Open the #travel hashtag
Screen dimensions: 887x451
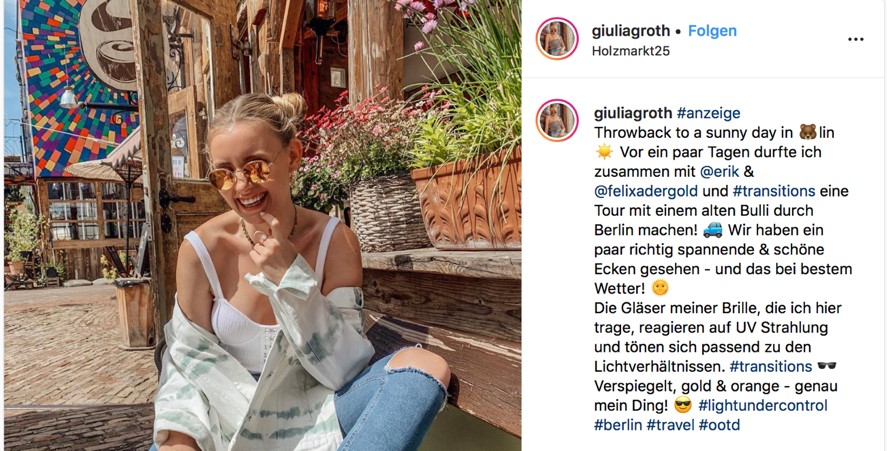point(670,425)
